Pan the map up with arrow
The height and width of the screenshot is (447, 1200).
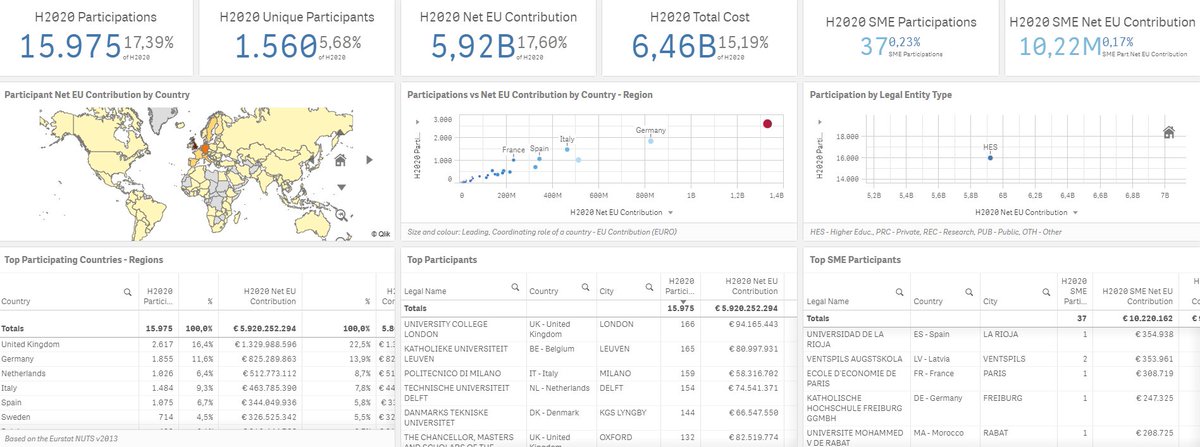[341, 131]
